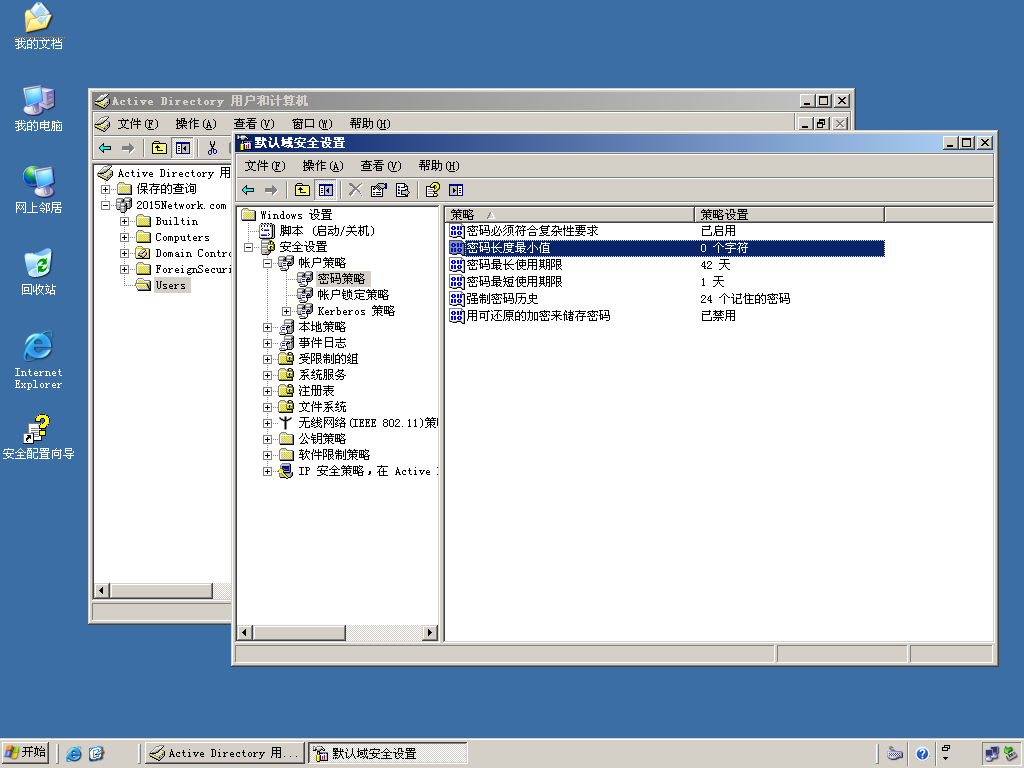This screenshot has width=1024, height=768.
Task: Click left arrow of policy tree horizontal scrollbar
Action: (245, 632)
